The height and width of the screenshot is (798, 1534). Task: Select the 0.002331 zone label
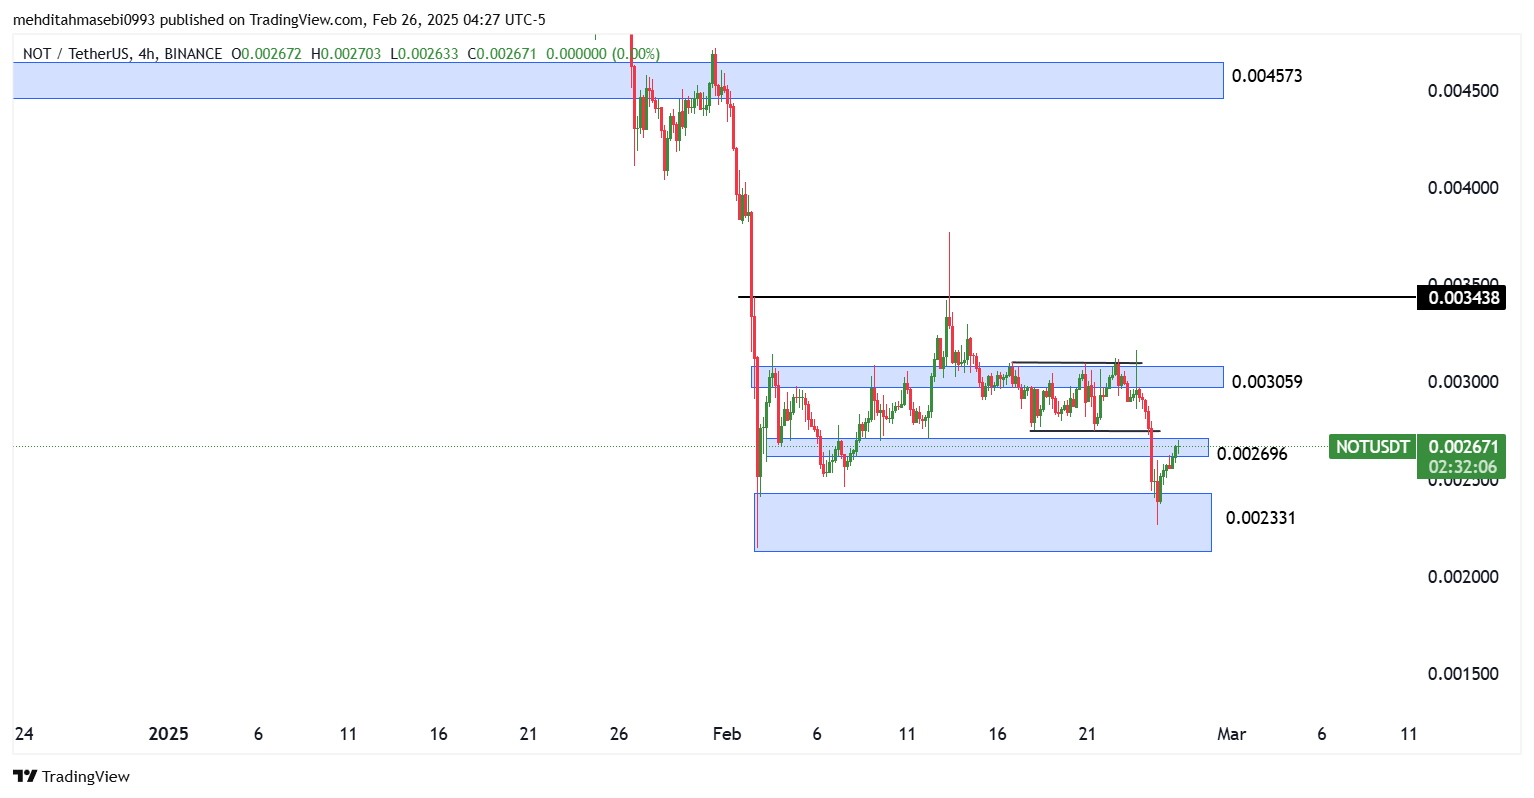(1260, 518)
